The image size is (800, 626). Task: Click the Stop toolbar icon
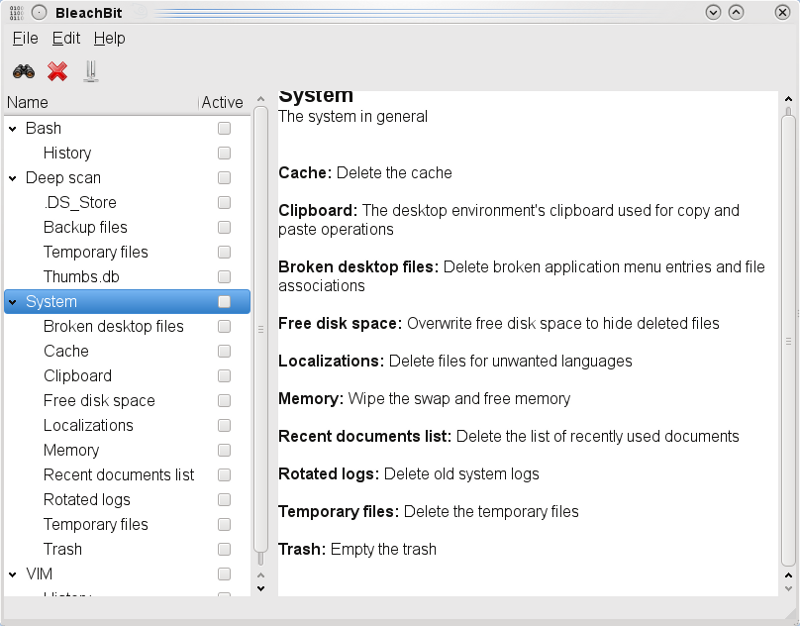pos(91,71)
